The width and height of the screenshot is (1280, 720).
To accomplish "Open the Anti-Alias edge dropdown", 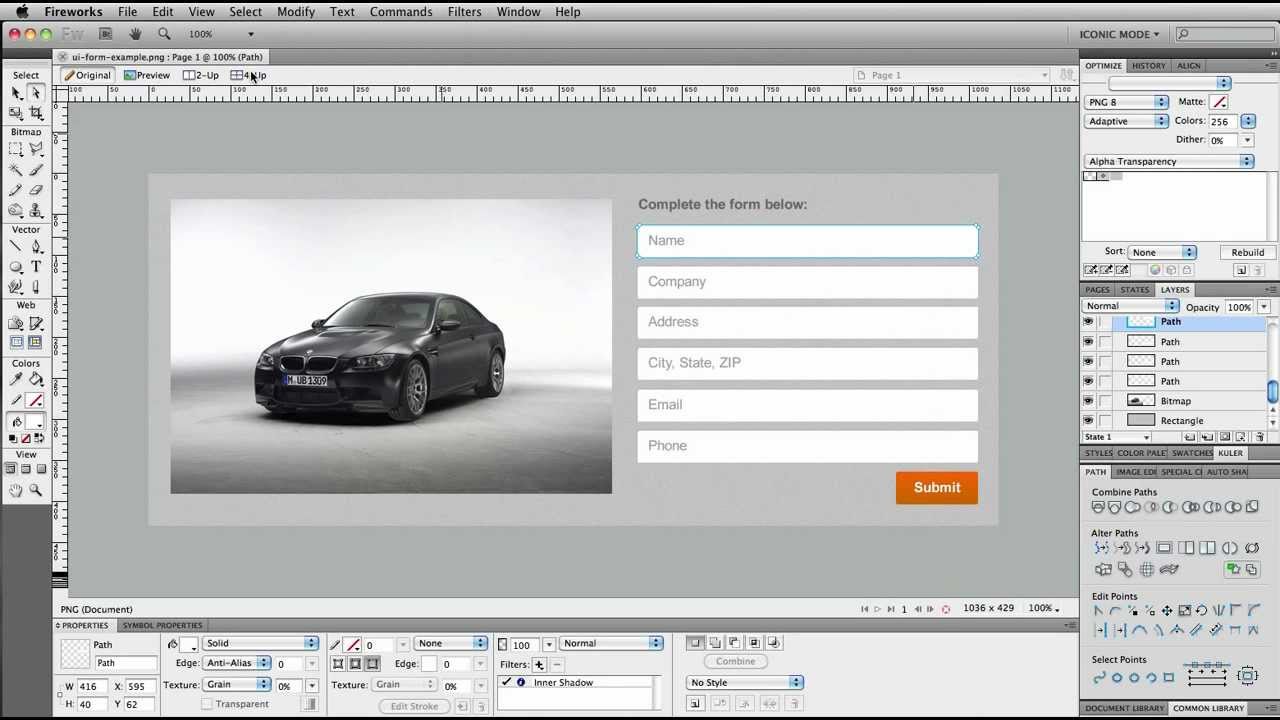I will [x=237, y=663].
